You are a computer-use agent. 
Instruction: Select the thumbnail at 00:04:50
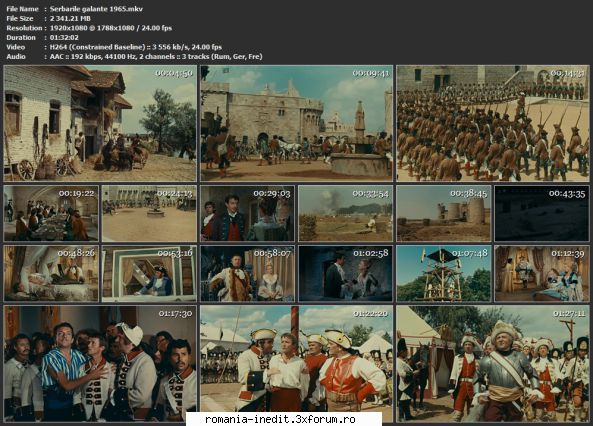100,123
